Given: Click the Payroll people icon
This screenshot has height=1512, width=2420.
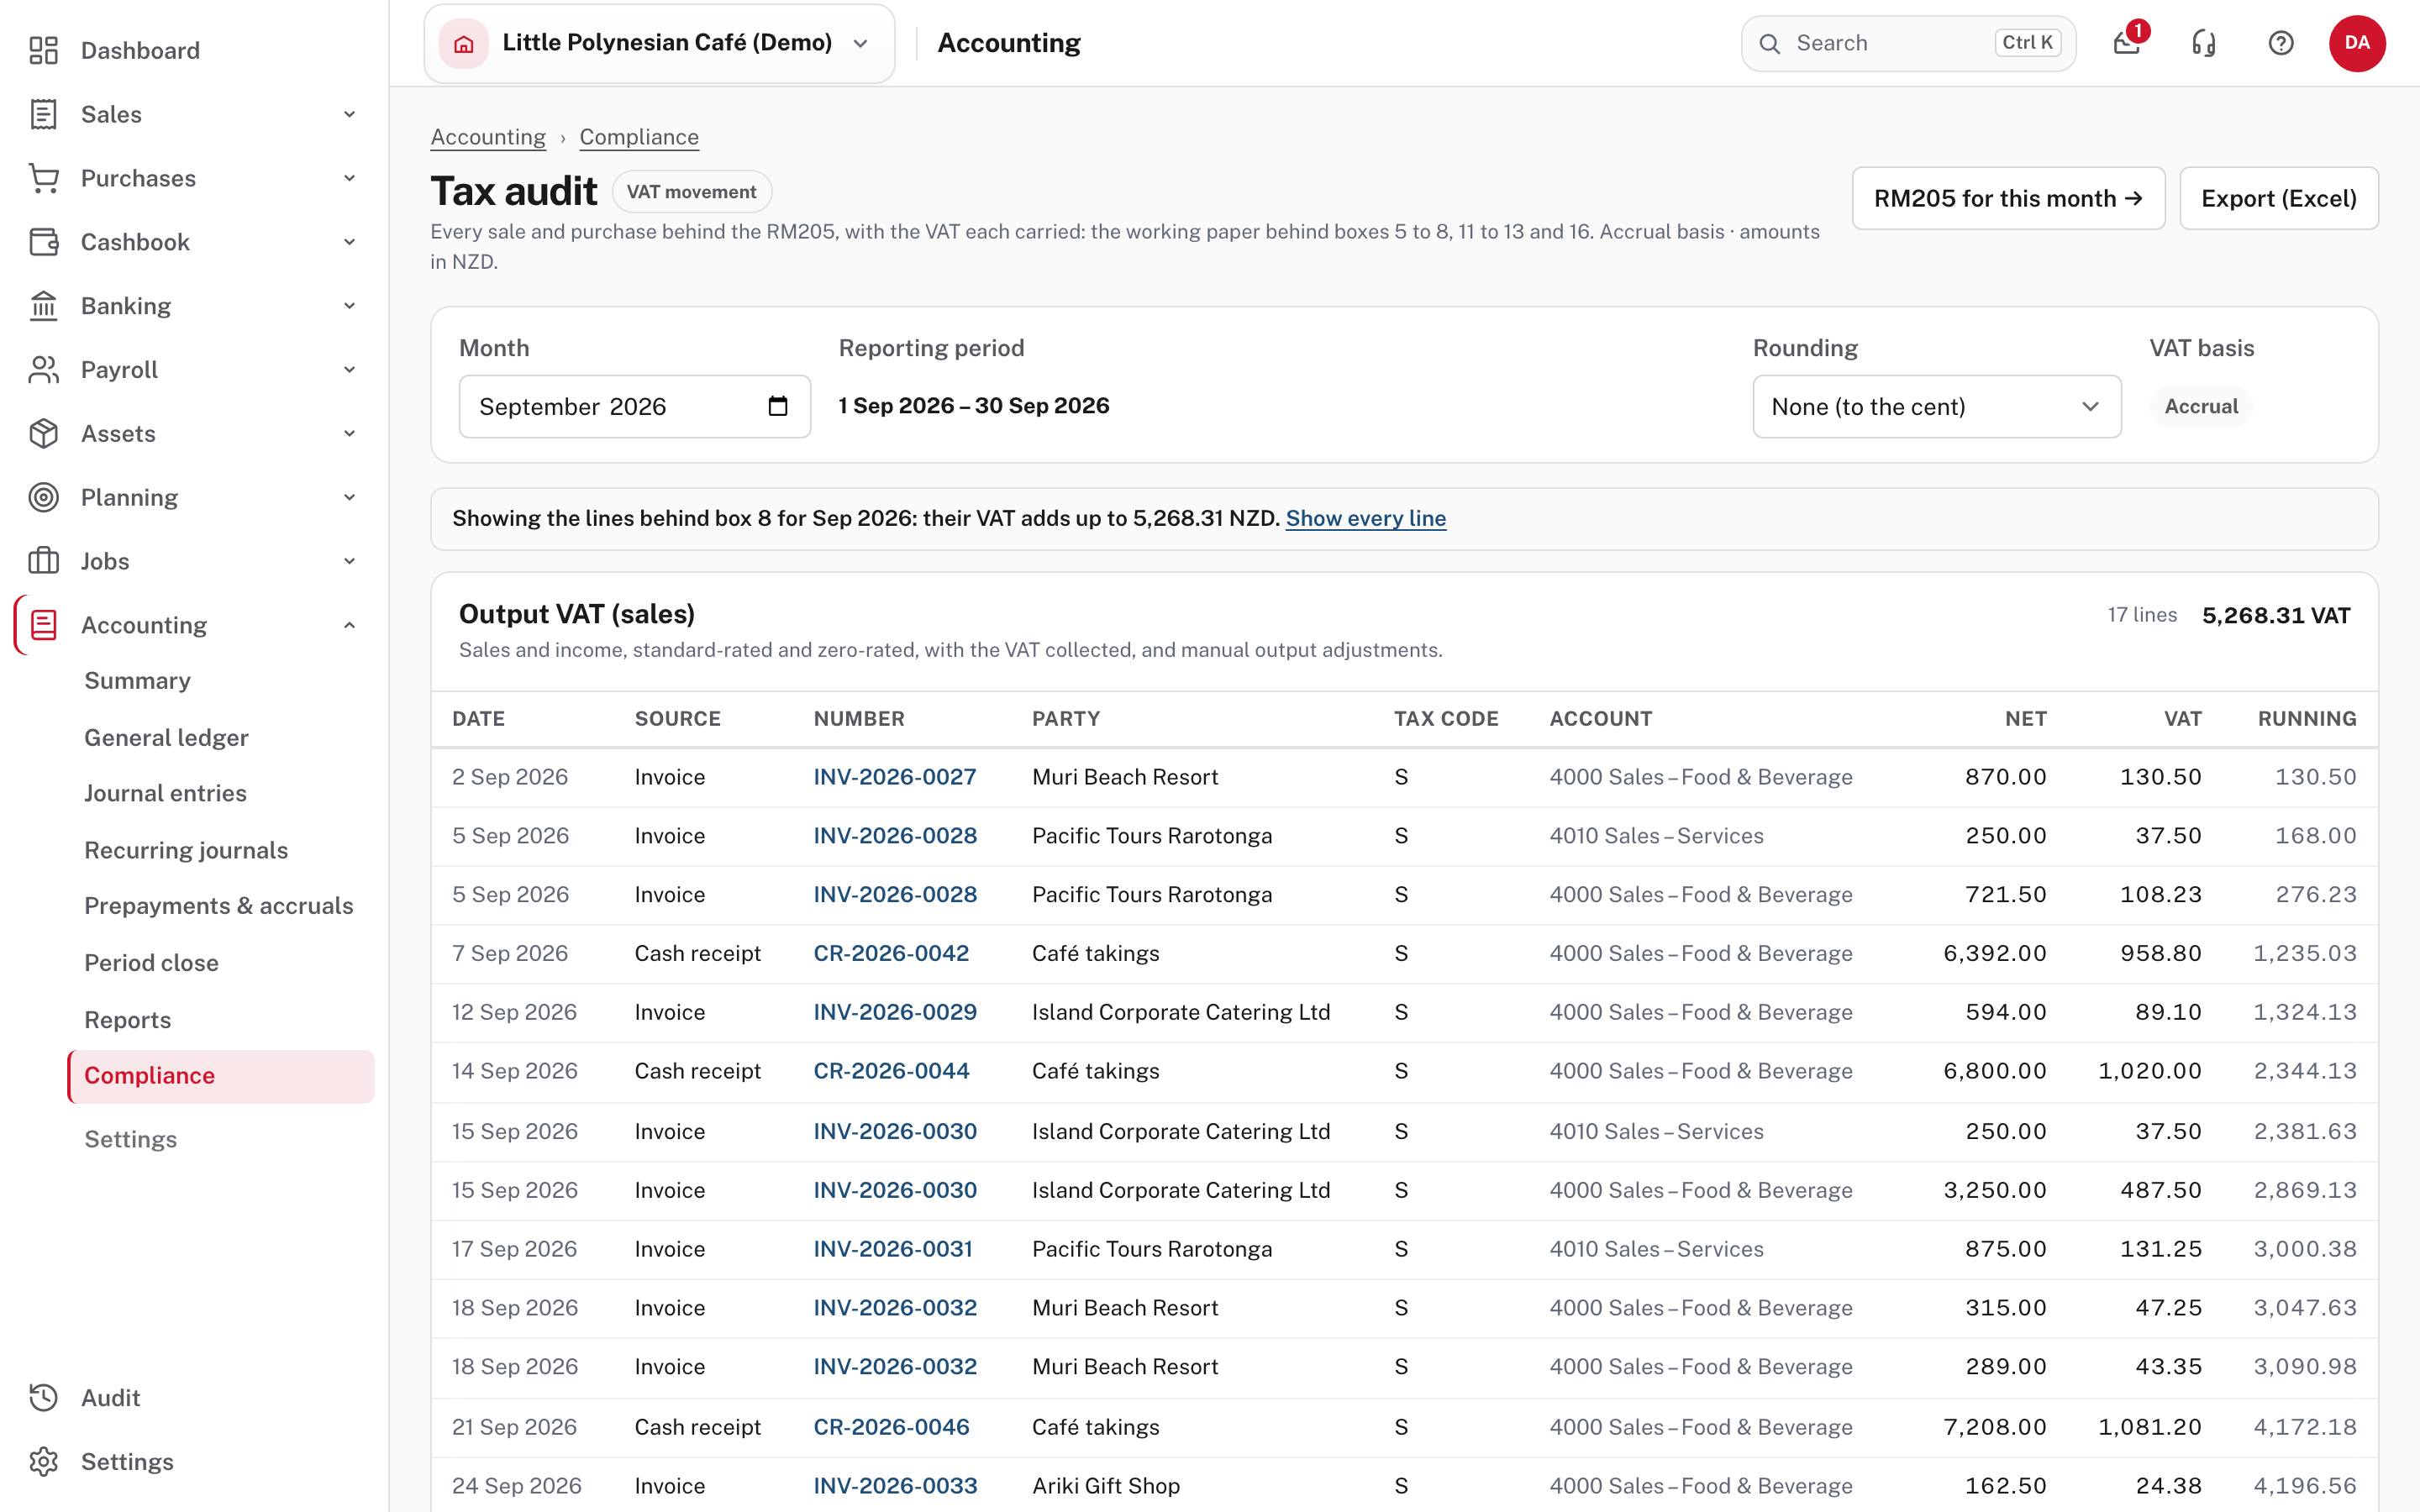Looking at the screenshot, I should [x=43, y=370].
